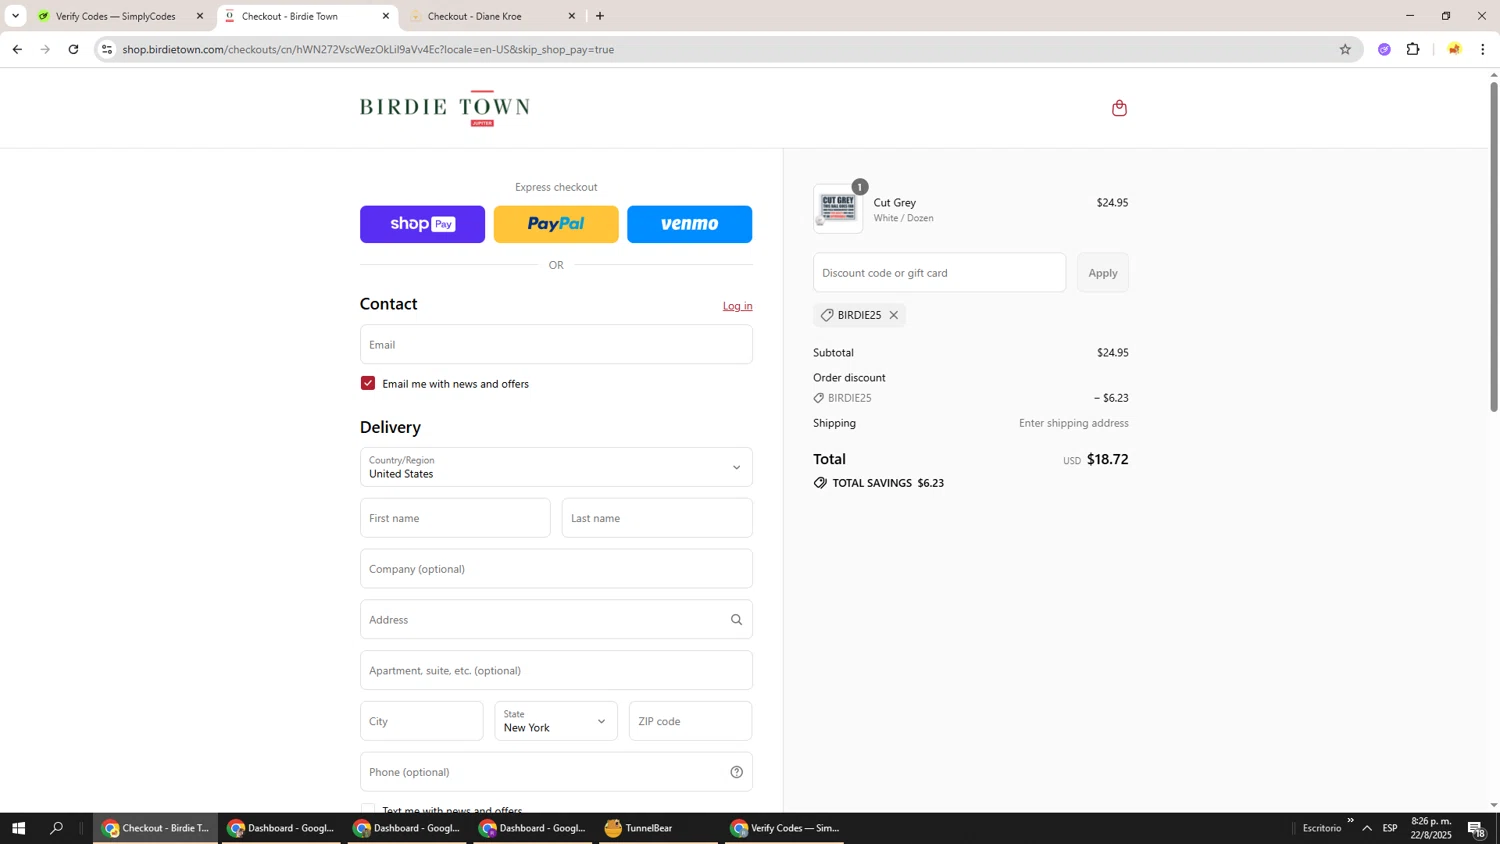Viewport: 1500px width, 844px height.
Task: Open Windows taskbar search
Action: coord(56,828)
